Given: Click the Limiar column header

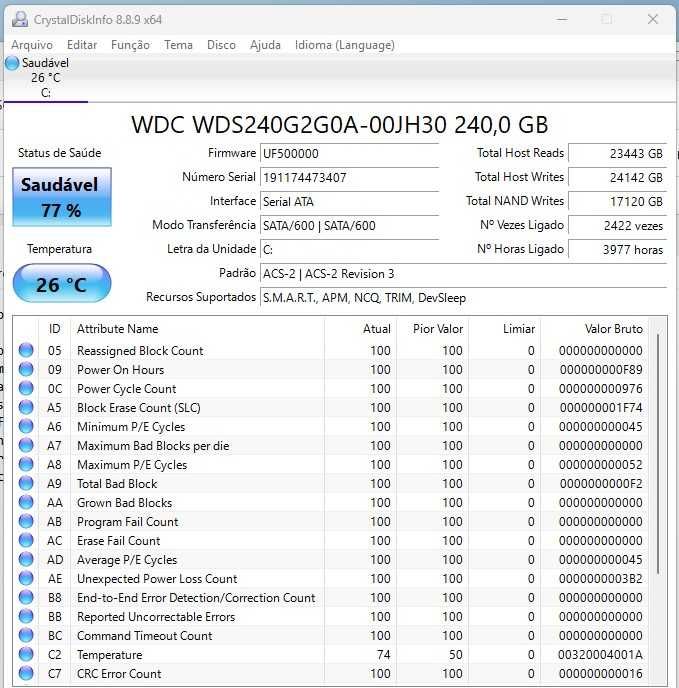Looking at the screenshot, I should coord(504,329).
